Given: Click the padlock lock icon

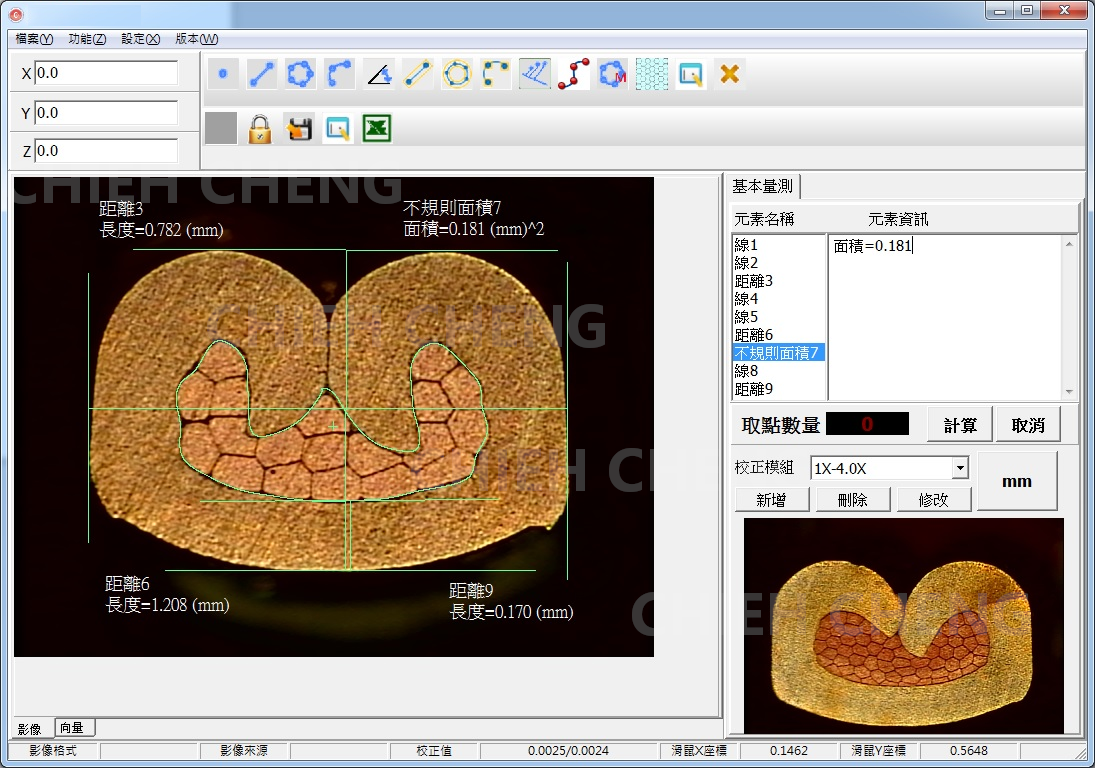Looking at the screenshot, I should click(x=260, y=129).
